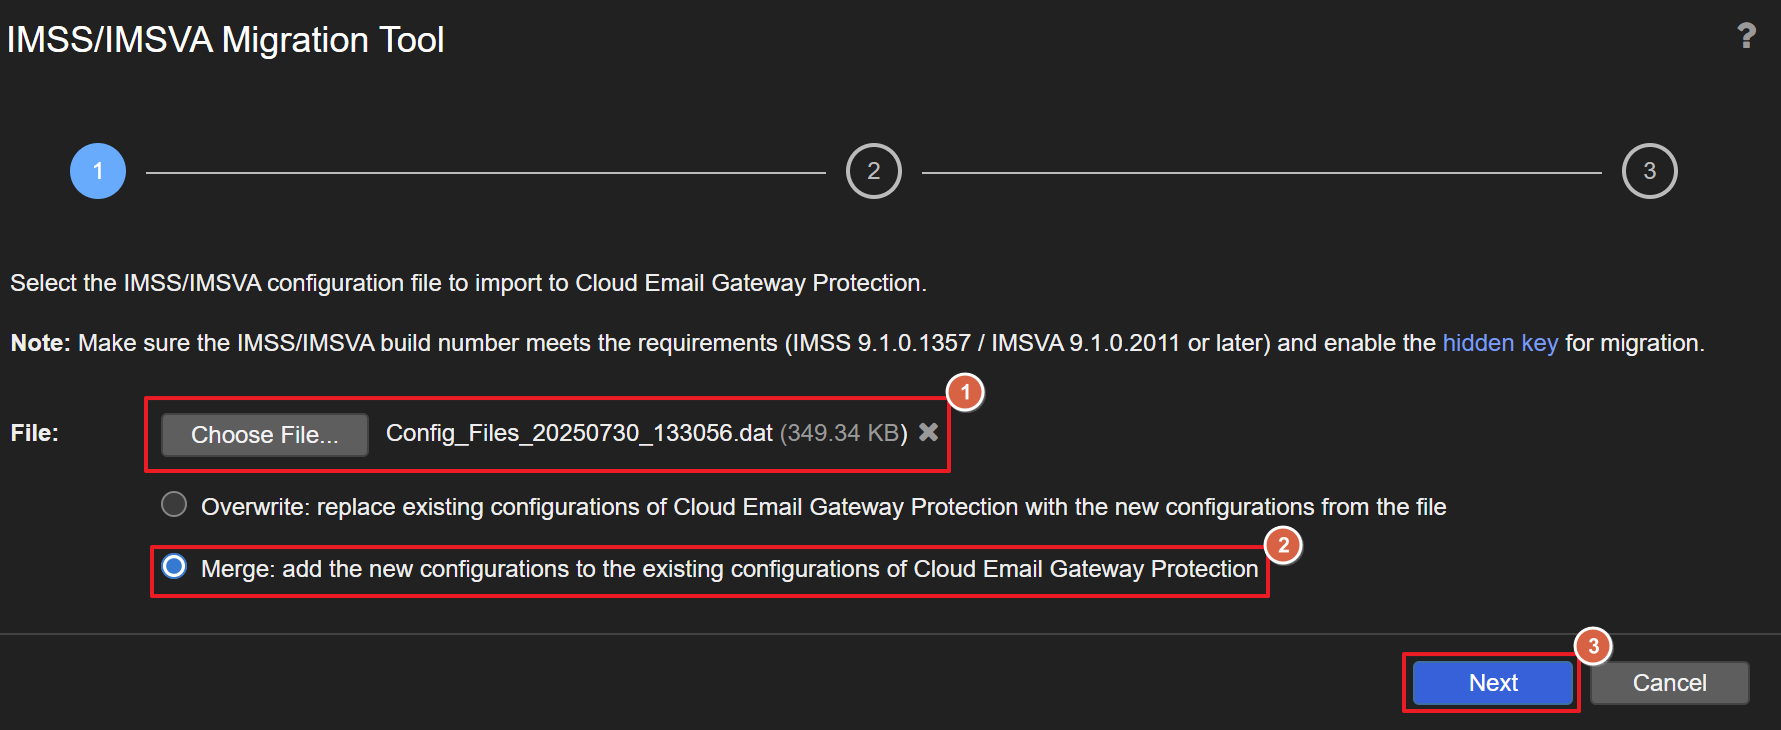Click the Overwrite option label text

[823, 507]
